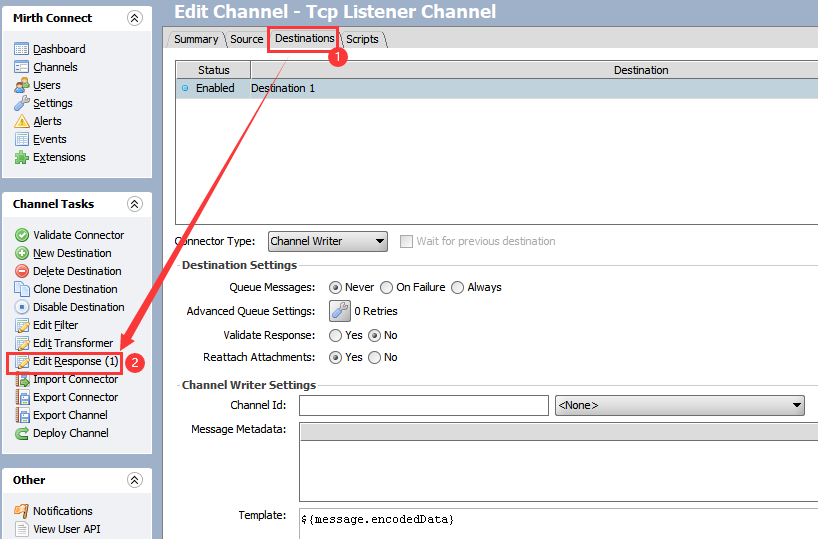Screen dimensions: 818x539
Task: Click the Events icon
Action: (x=21, y=139)
